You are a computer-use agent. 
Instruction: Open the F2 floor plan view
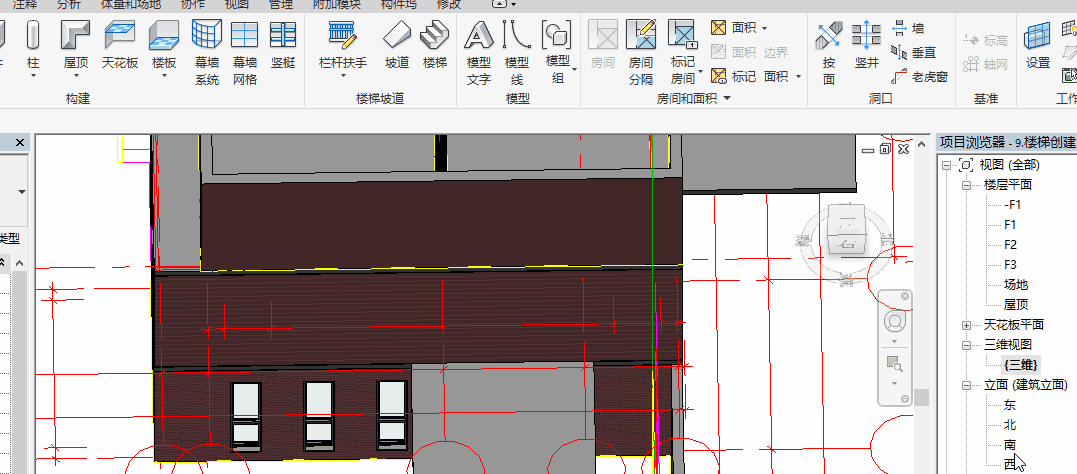(1010, 245)
